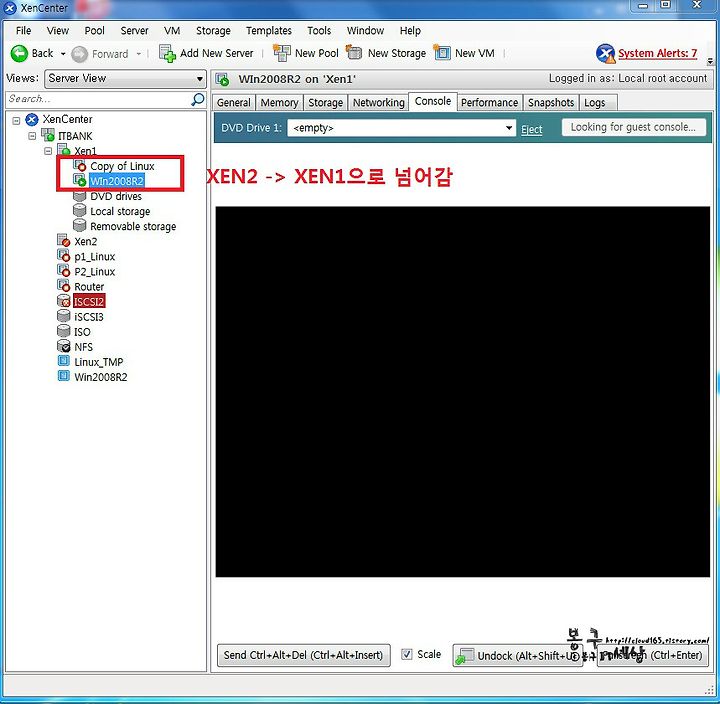
Task: Click the iSCSI3 storage icon
Action: 63,316
